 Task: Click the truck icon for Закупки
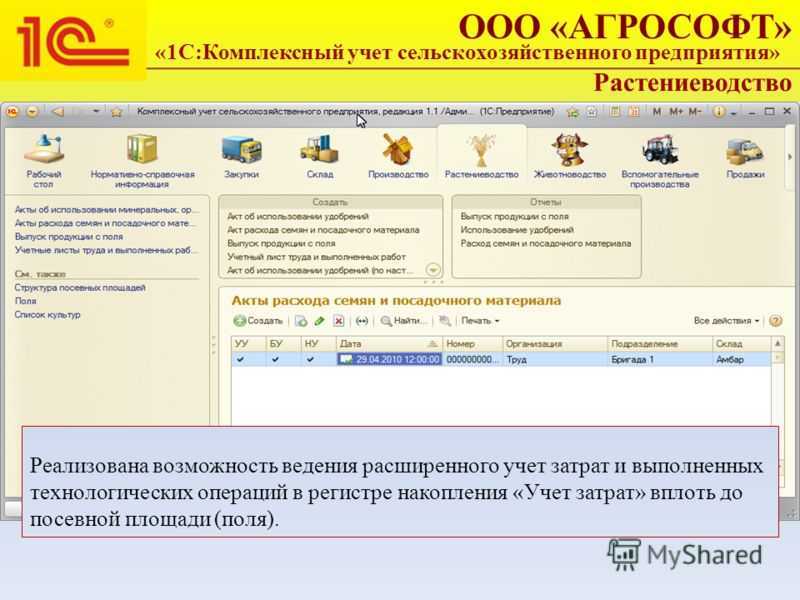click(x=241, y=149)
